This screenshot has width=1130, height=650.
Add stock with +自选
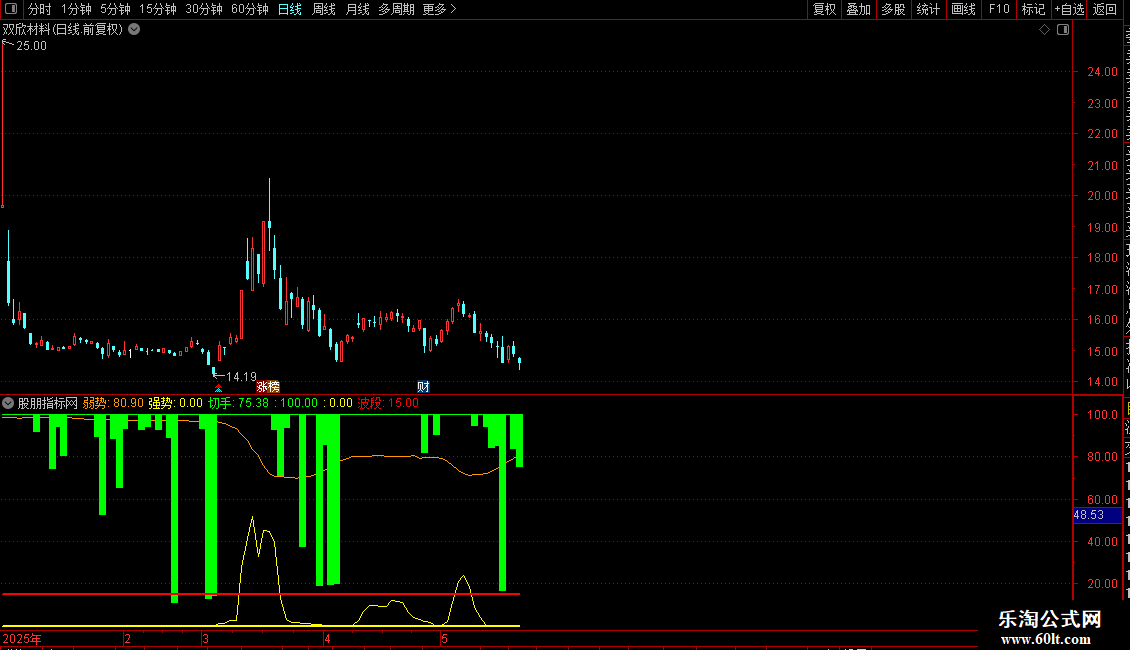click(x=1069, y=9)
